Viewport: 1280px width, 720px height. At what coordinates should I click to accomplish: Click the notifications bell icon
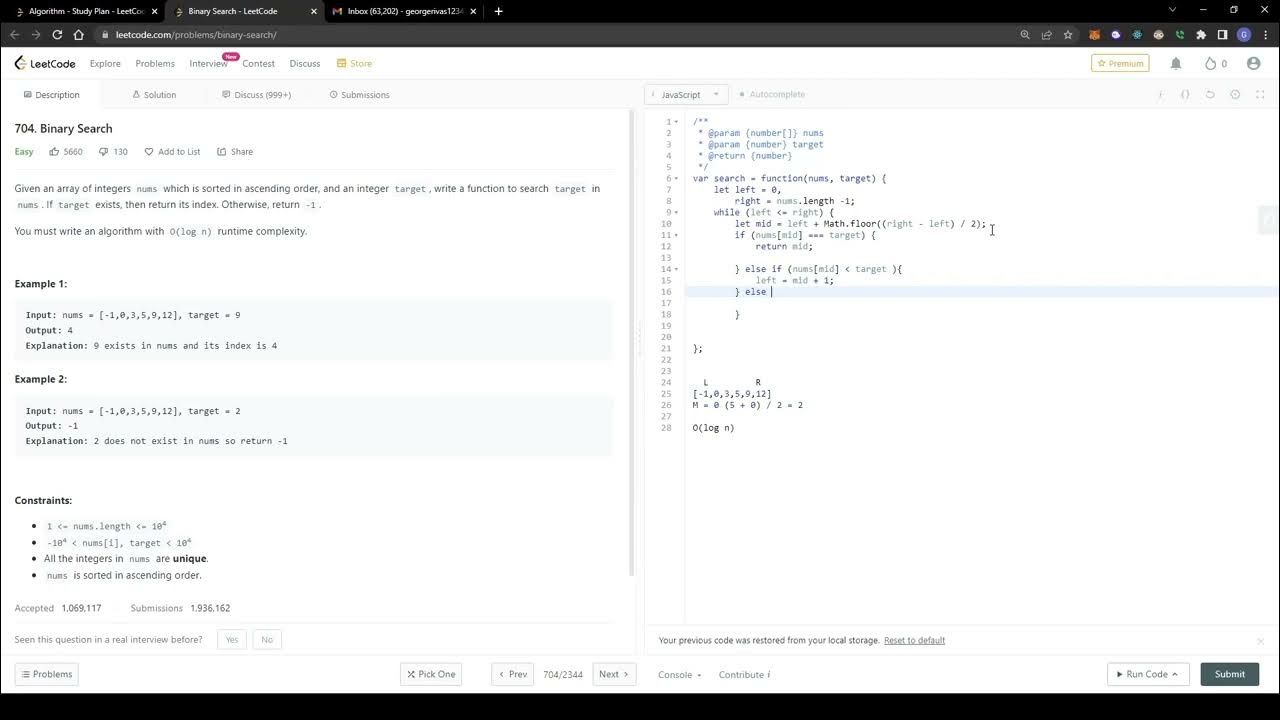click(1176, 63)
